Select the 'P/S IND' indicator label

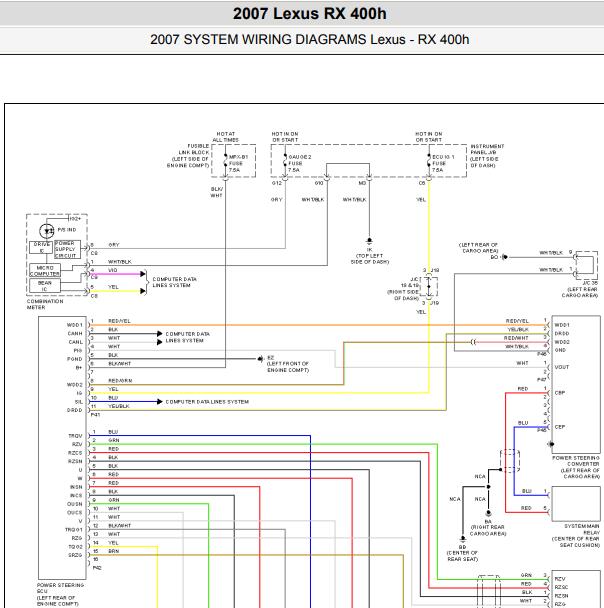[x=67, y=230]
